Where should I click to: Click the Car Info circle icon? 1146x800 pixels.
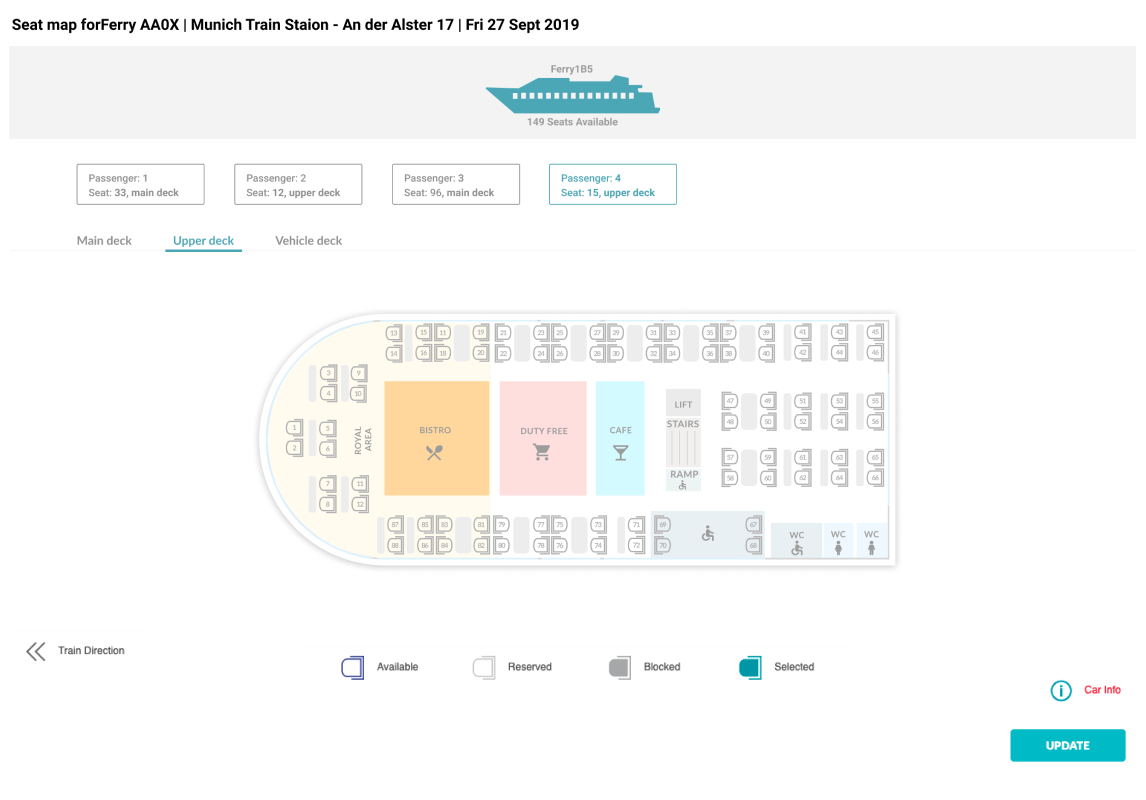click(1060, 690)
